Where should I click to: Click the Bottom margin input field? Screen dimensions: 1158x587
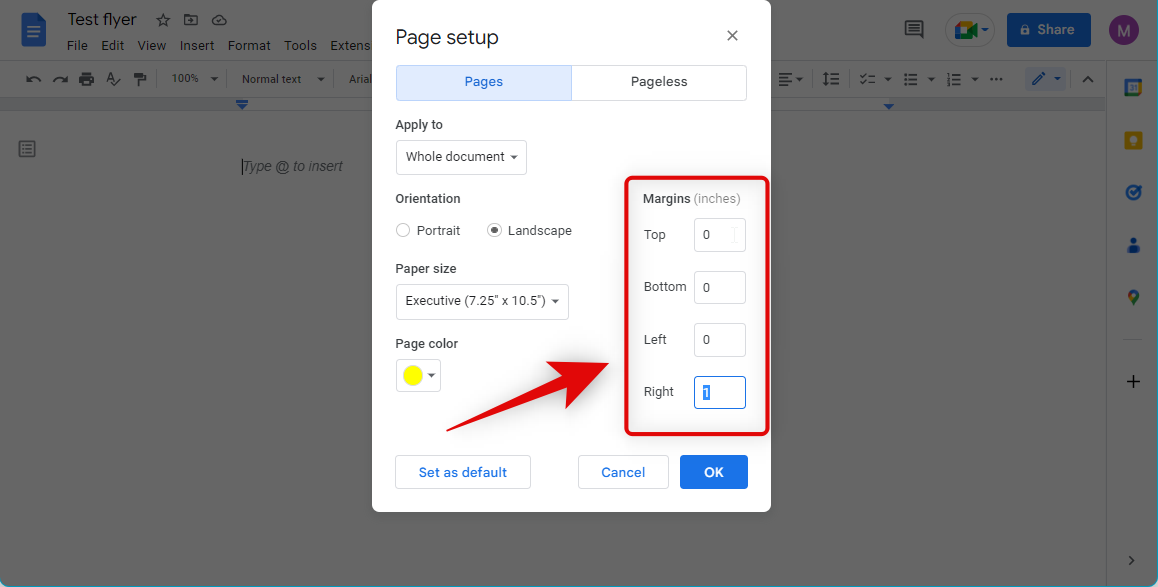pyautogui.click(x=719, y=287)
